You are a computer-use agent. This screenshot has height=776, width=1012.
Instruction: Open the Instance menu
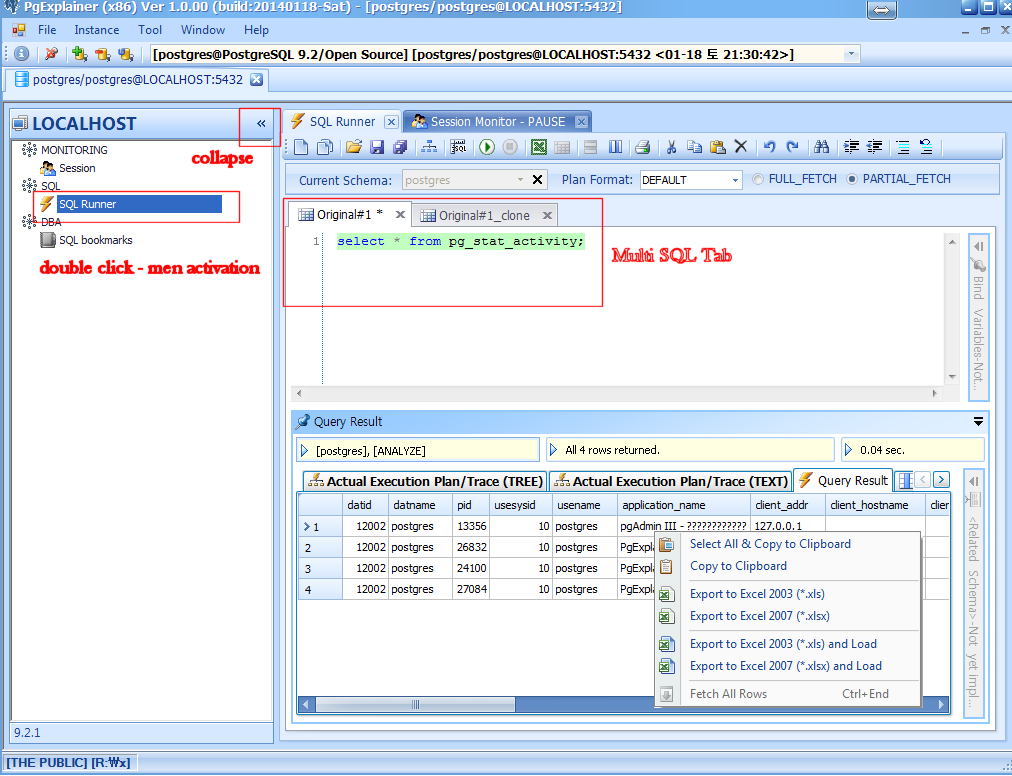pyautogui.click(x=97, y=30)
